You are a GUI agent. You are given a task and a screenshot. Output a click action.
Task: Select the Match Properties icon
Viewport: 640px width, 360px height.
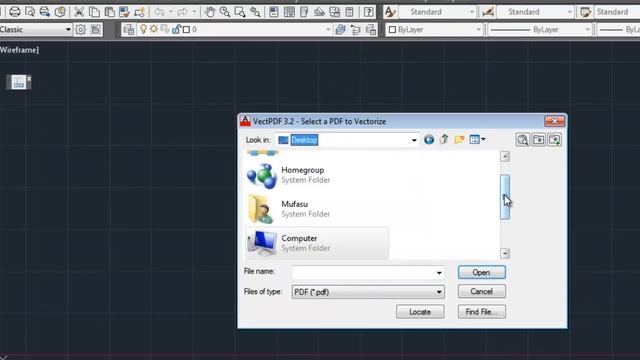point(124,12)
